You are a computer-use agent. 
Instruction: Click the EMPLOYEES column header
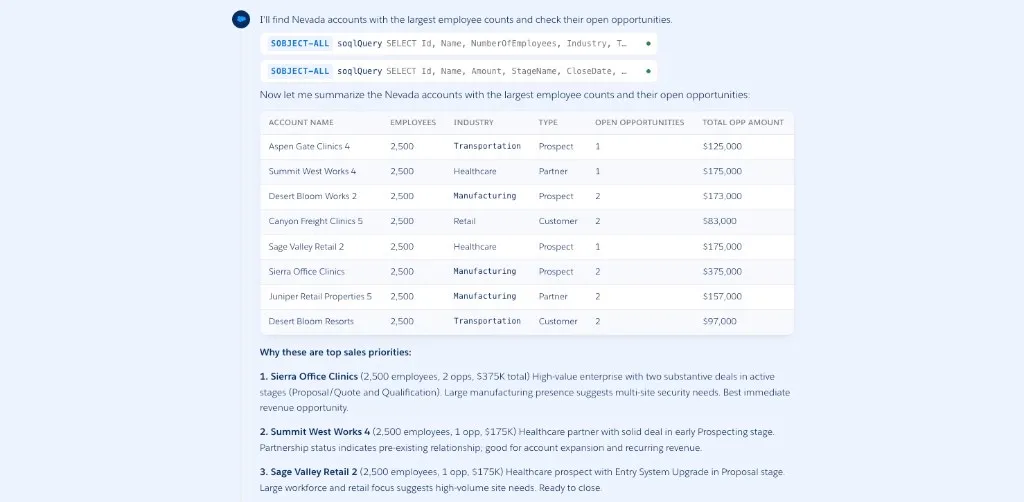pyautogui.click(x=413, y=123)
